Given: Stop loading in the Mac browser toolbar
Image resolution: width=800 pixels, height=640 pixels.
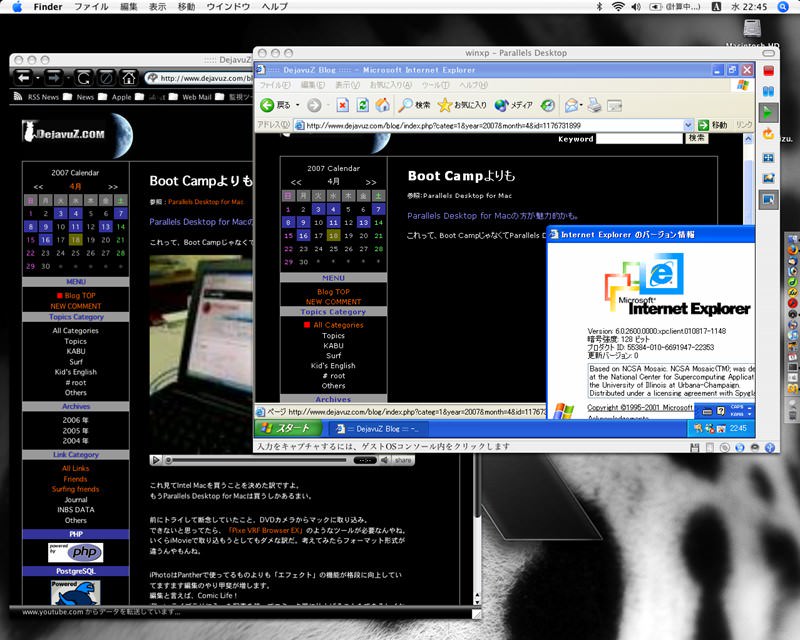Looking at the screenshot, I should (107, 78).
